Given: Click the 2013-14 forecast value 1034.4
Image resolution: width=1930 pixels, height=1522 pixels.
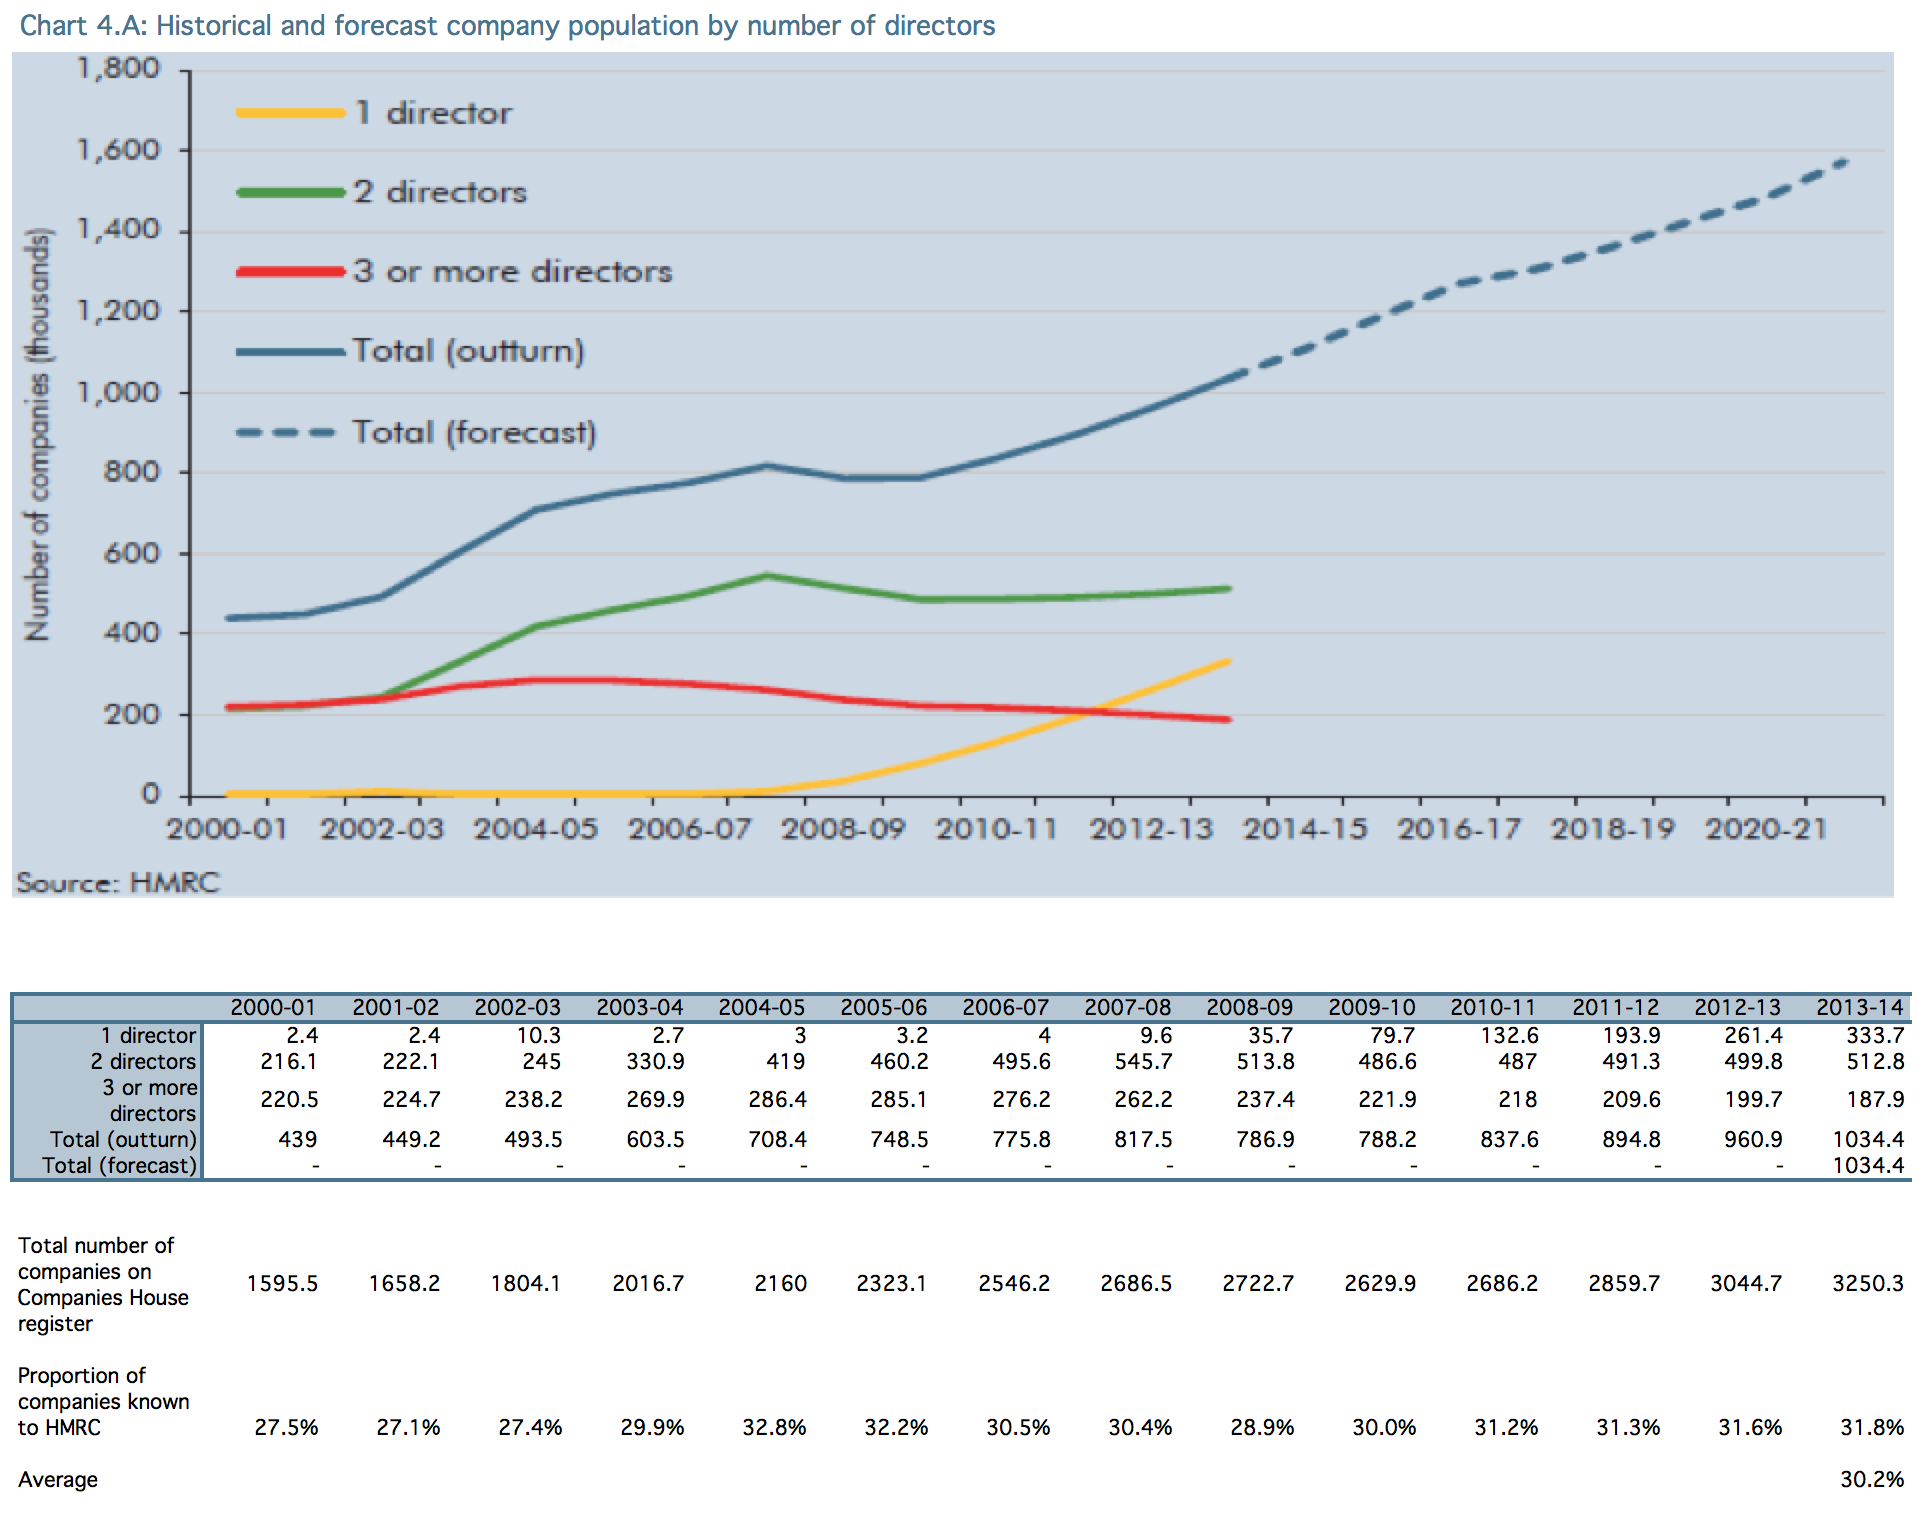Looking at the screenshot, I should [x=1867, y=1165].
